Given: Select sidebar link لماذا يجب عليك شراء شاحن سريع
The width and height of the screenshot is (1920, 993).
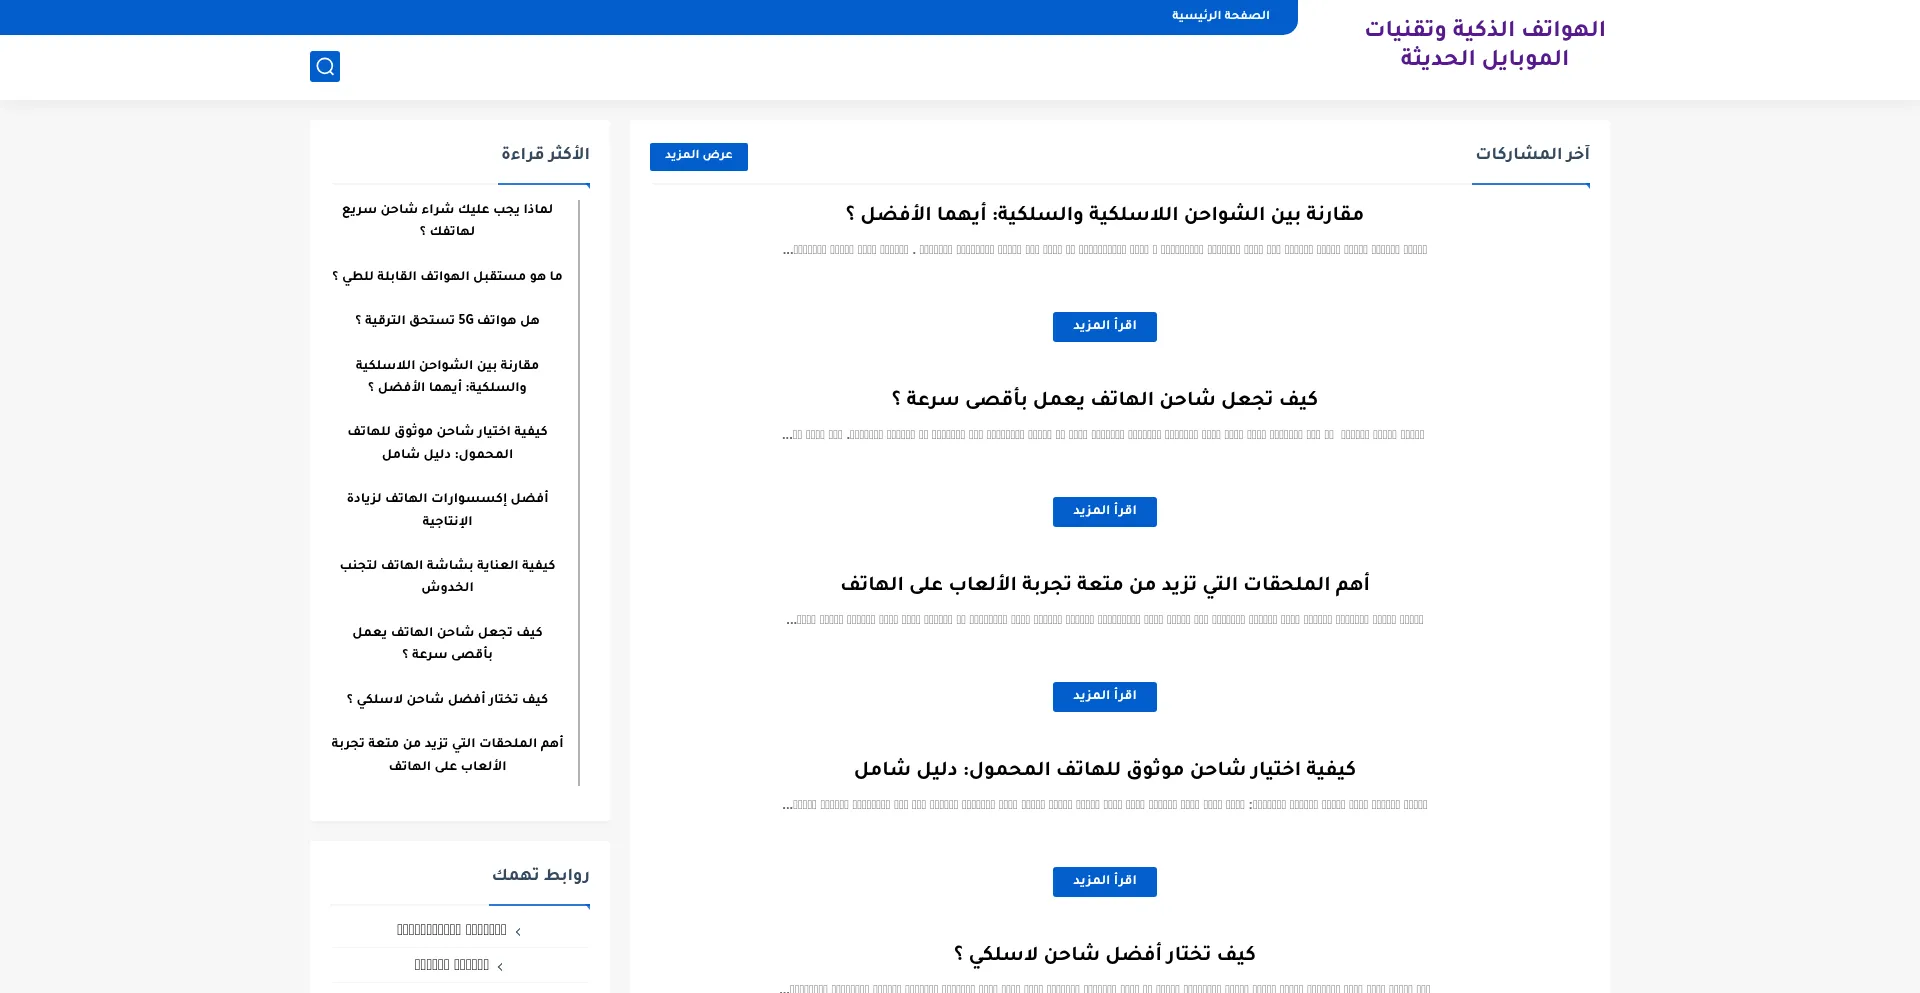Looking at the screenshot, I should tap(447, 220).
